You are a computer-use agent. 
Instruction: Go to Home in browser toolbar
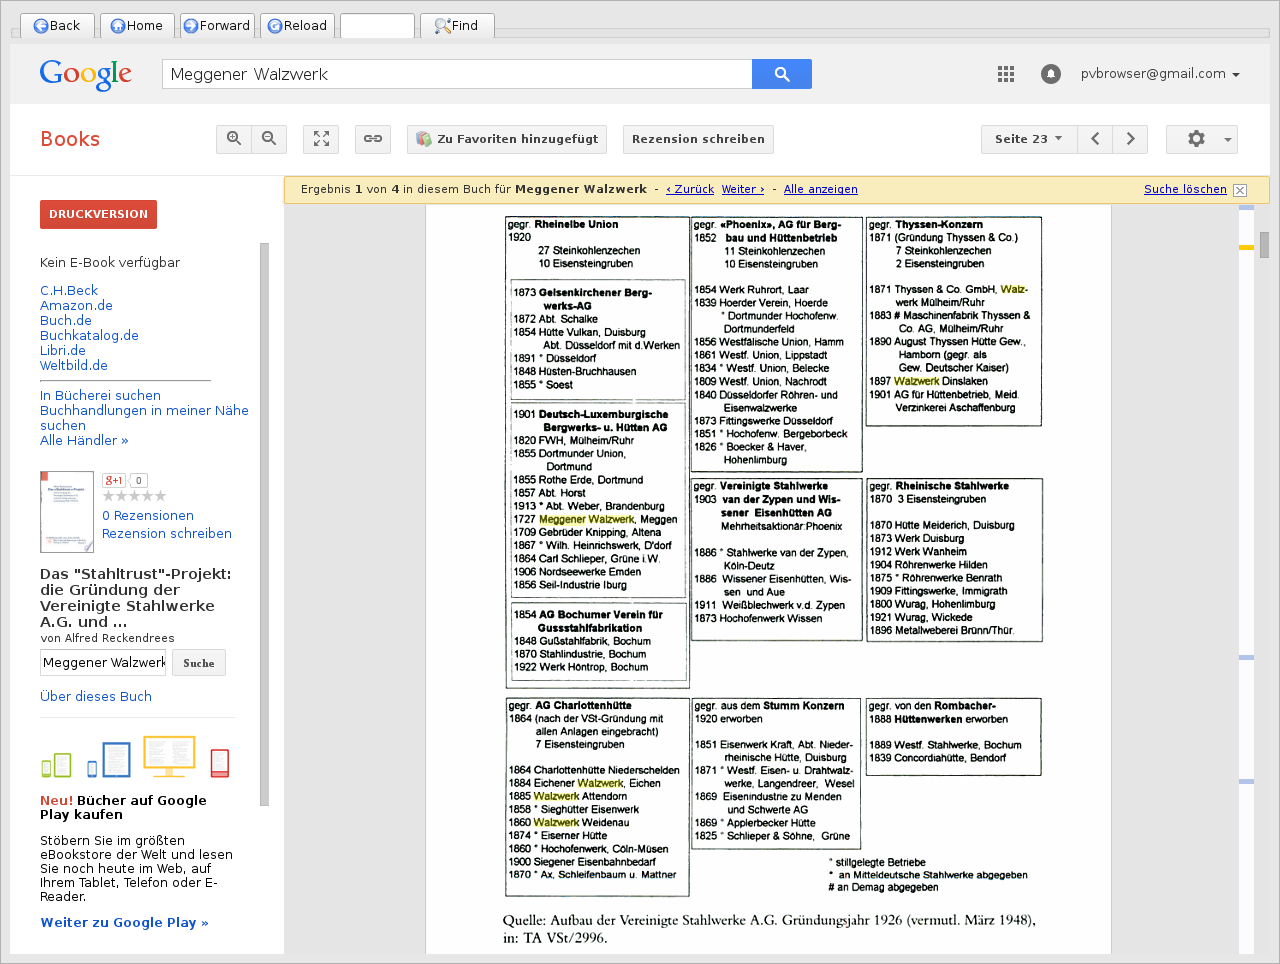[137, 25]
